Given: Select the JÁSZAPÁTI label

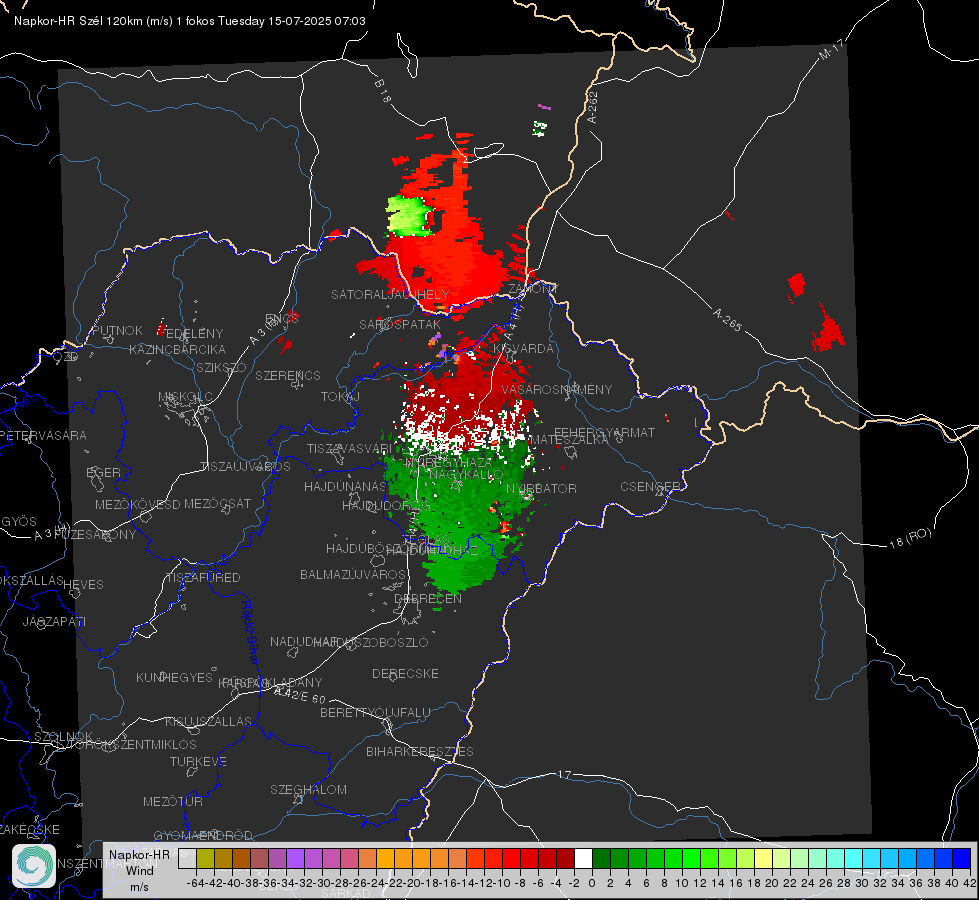Looking at the screenshot, I should click(x=54, y=621).
